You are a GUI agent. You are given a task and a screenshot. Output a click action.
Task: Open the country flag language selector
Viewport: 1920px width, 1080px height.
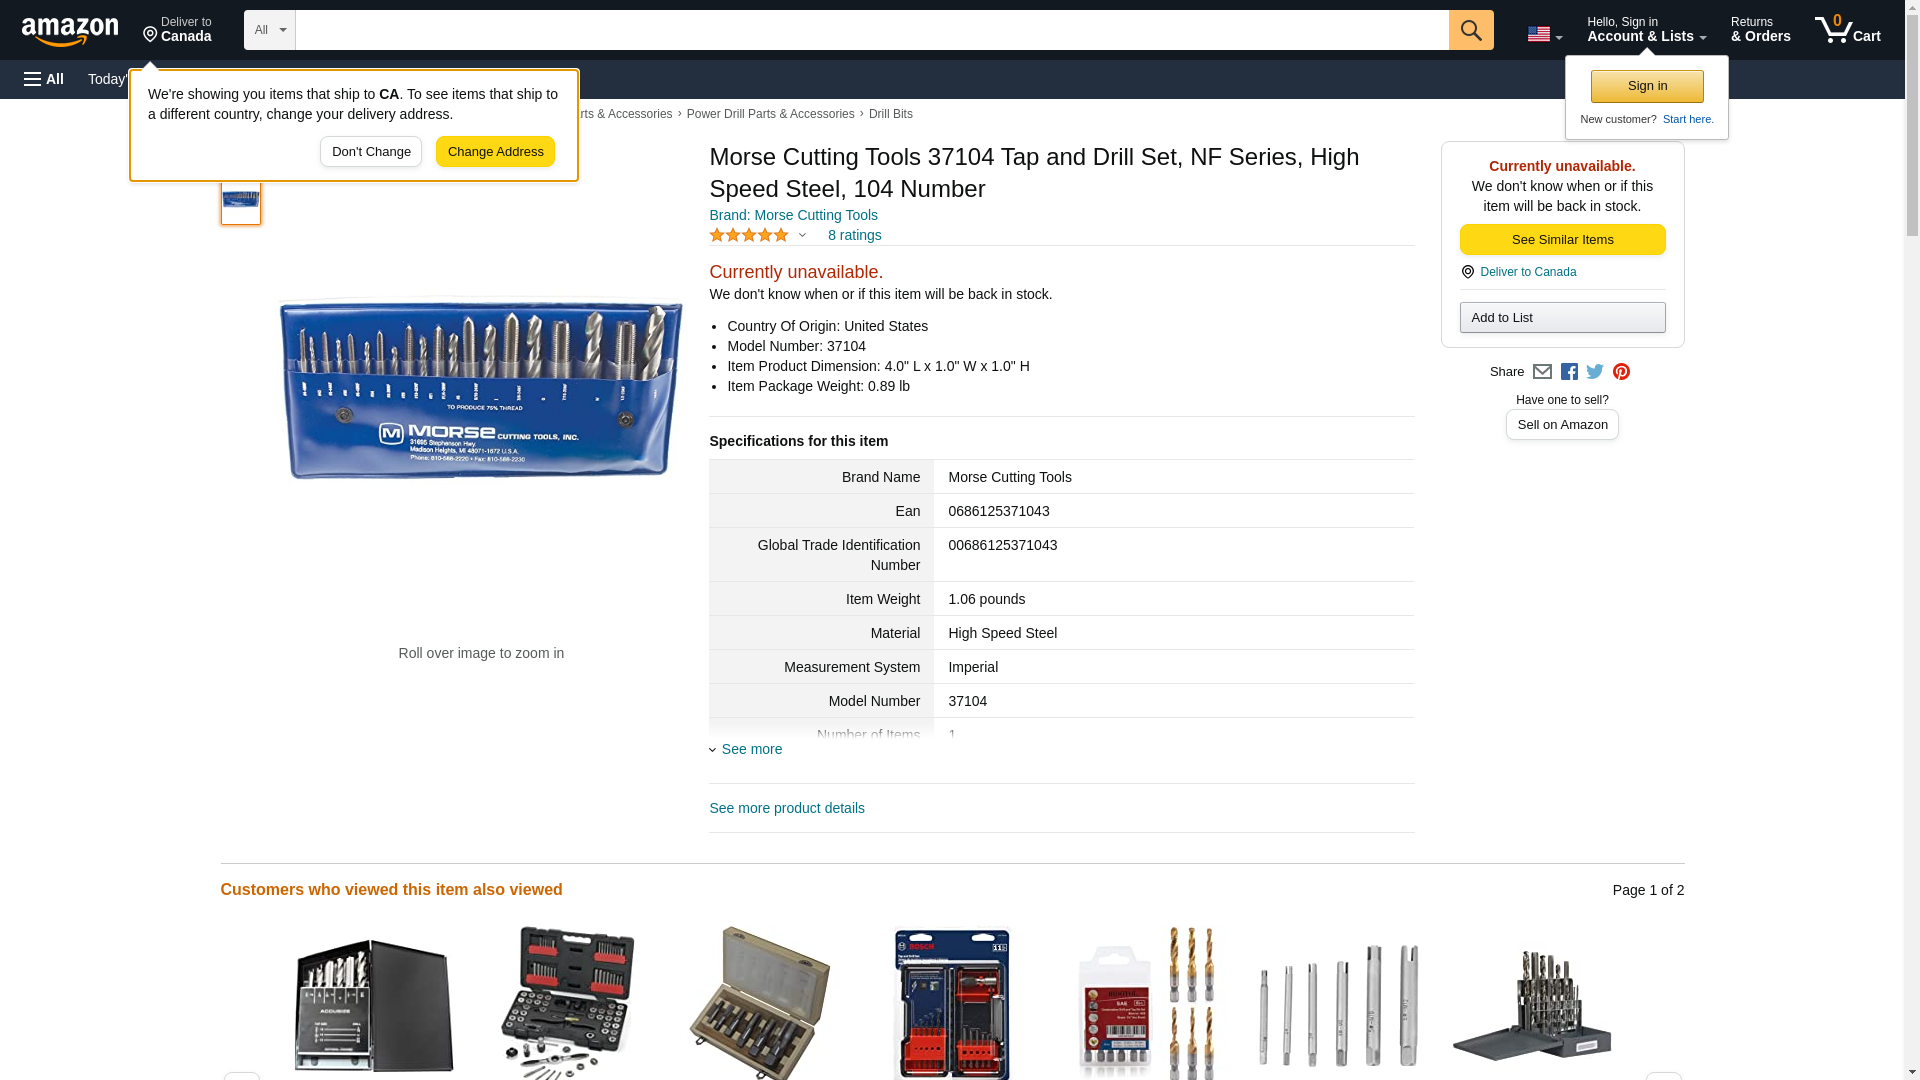click(1544, 34)
